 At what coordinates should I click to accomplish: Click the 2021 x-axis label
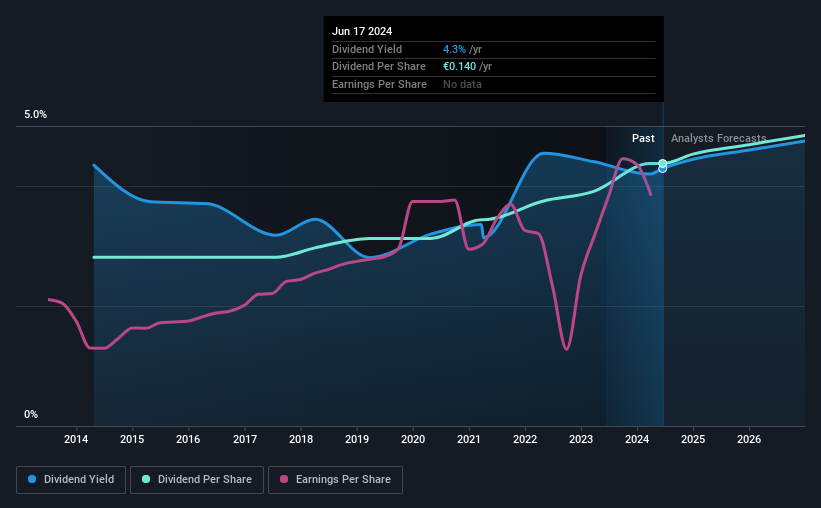pos(469,439)
